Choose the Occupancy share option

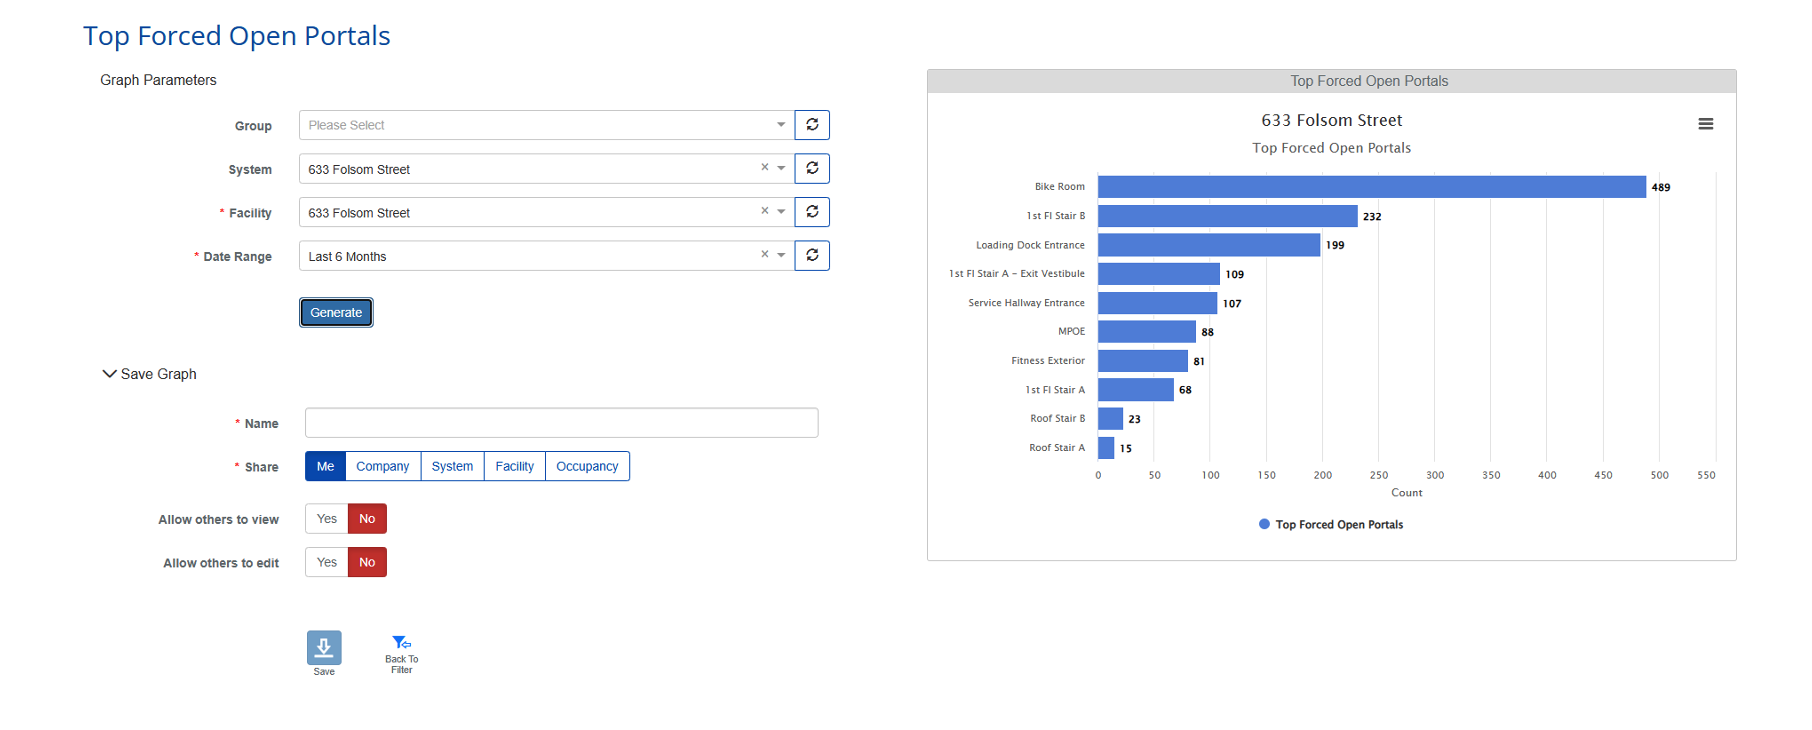pos(587,467)
